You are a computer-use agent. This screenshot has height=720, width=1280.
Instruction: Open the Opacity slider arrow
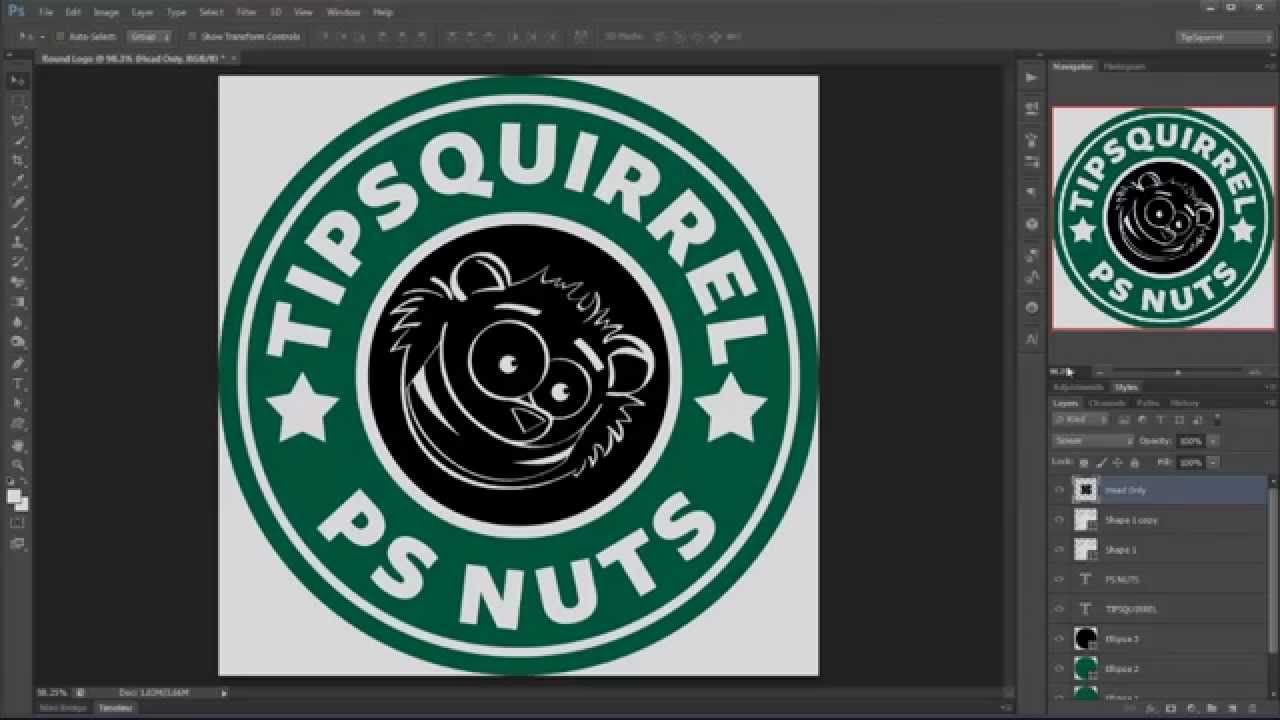coord(1213,441)
